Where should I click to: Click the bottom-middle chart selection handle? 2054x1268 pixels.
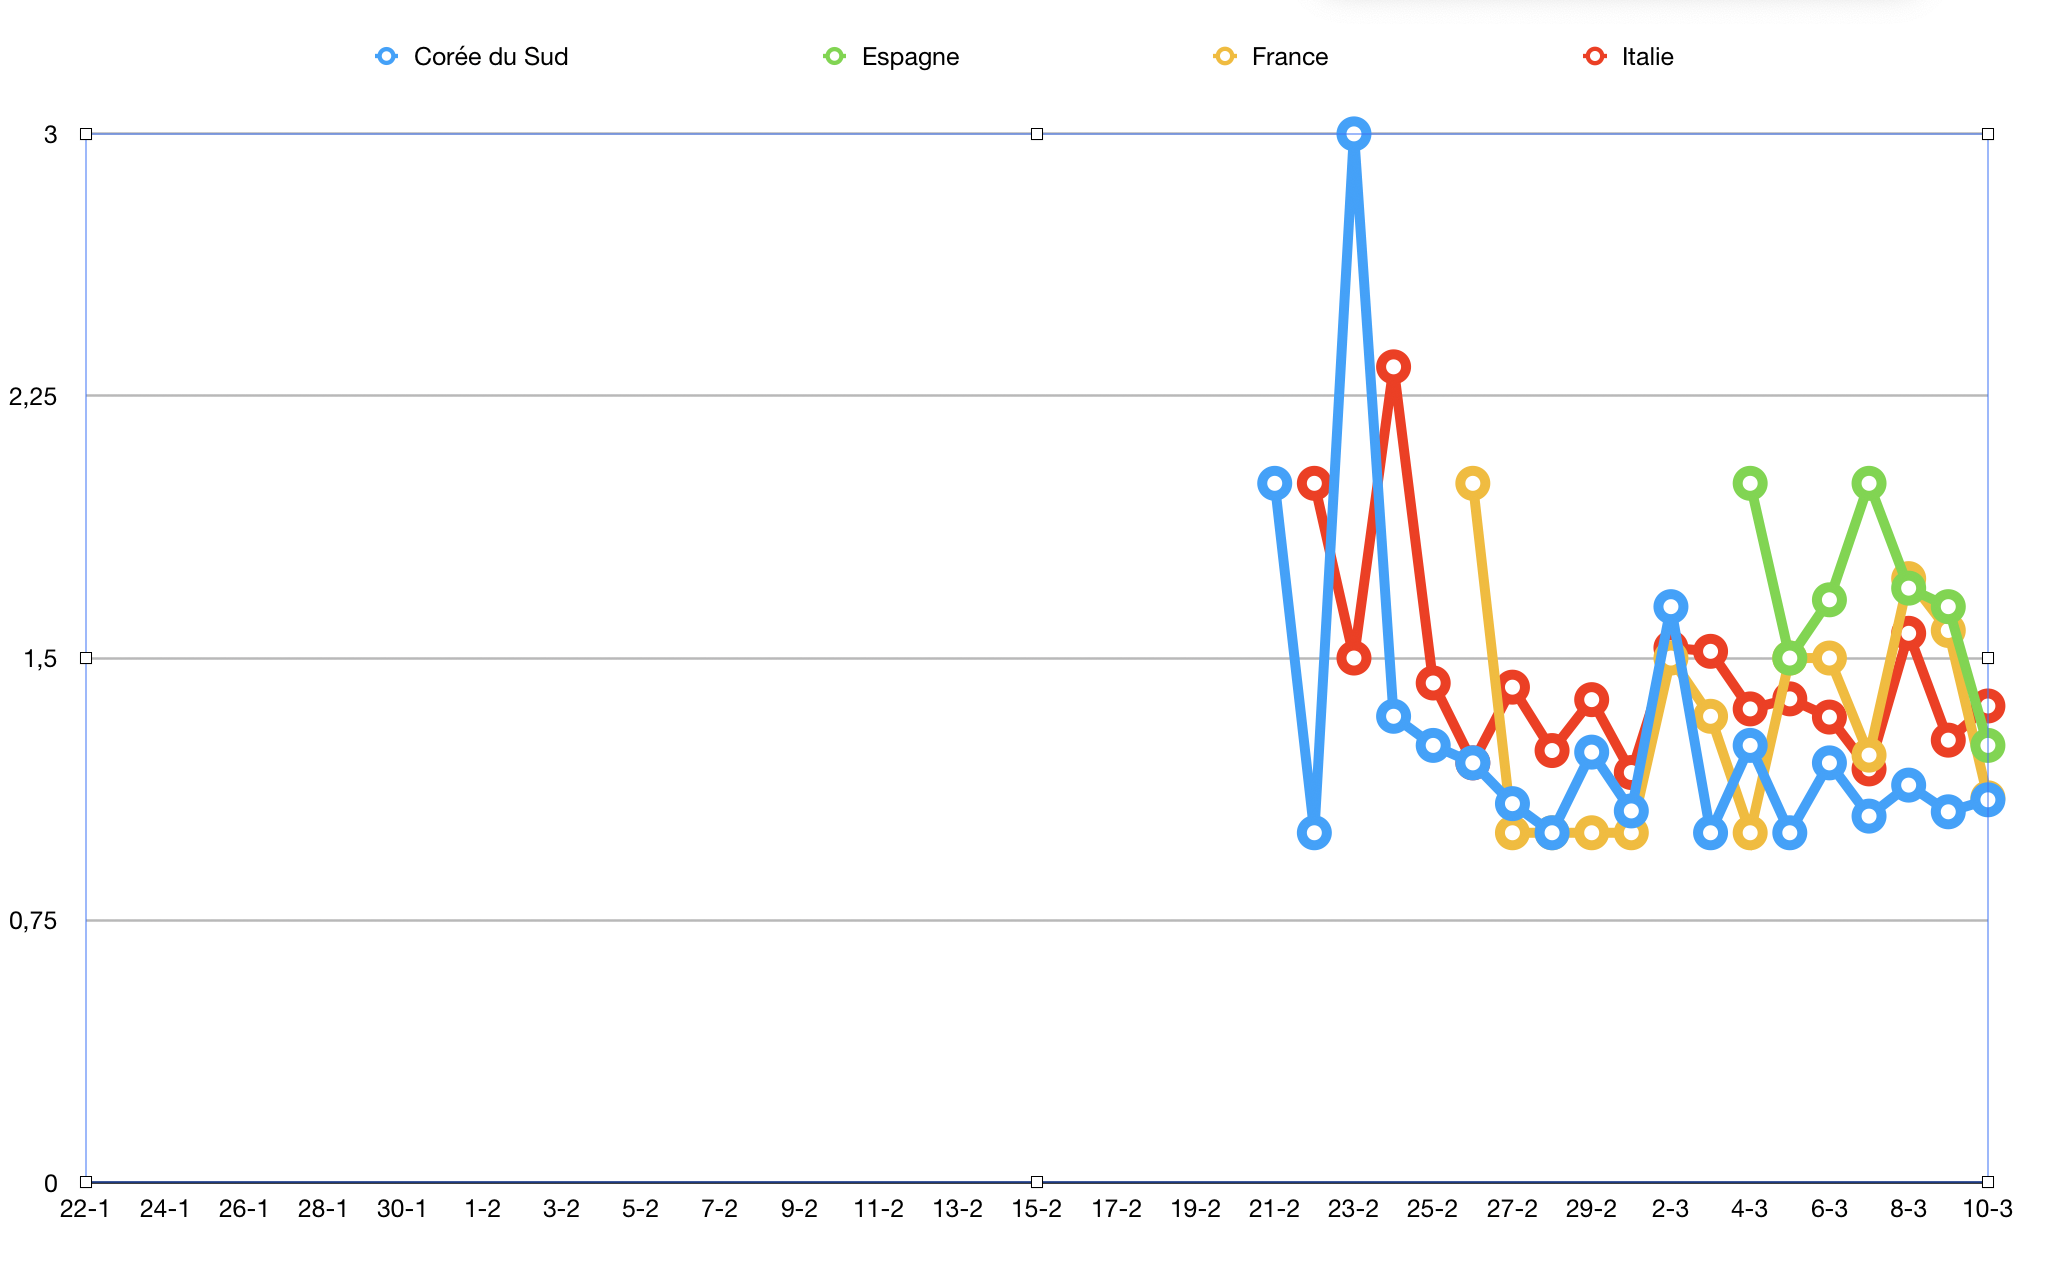(x=1037, y=1182)
